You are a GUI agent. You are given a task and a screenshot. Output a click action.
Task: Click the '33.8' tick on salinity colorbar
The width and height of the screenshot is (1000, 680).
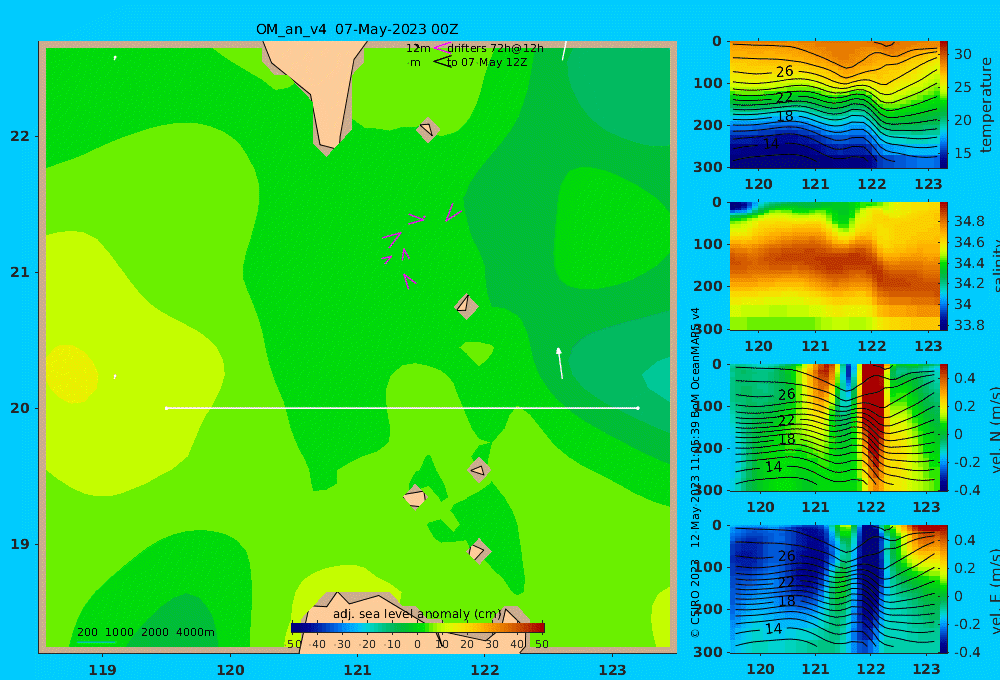[x=969, y=325]
